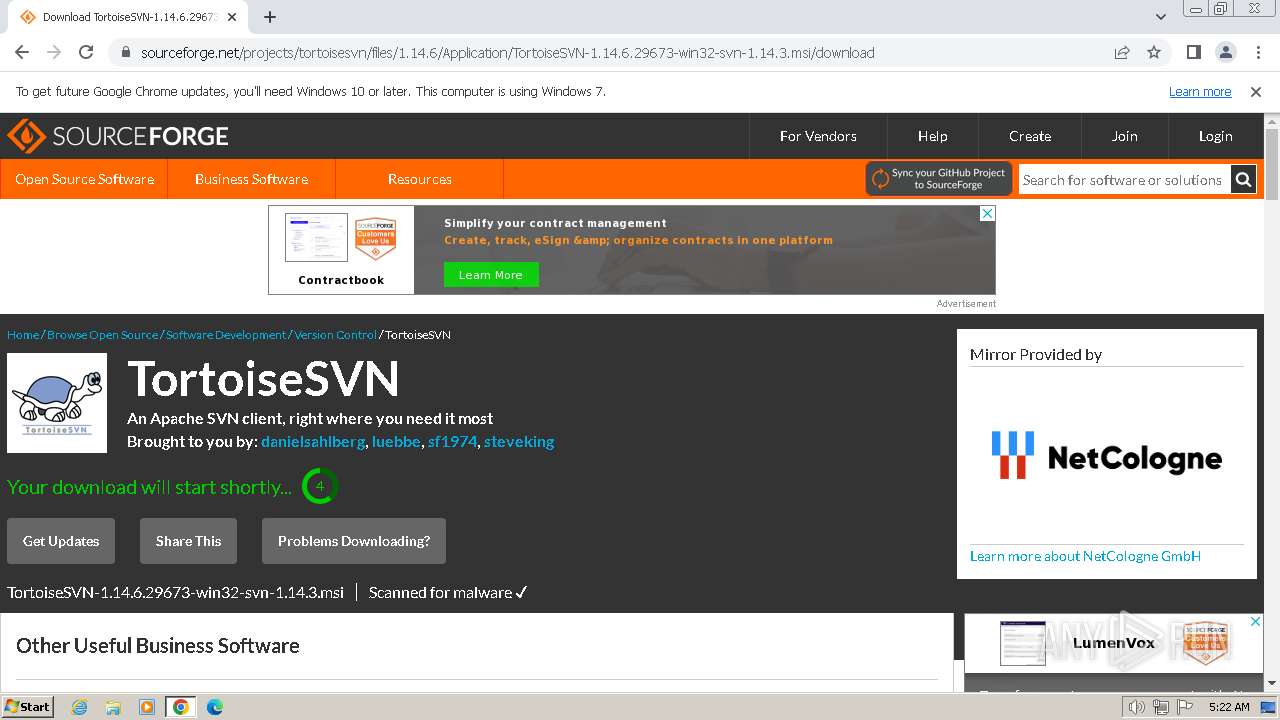The height and width of the screenshot is (720, 1280).
Task: Open a new browser tab
Action: click(x=270, y=17)
